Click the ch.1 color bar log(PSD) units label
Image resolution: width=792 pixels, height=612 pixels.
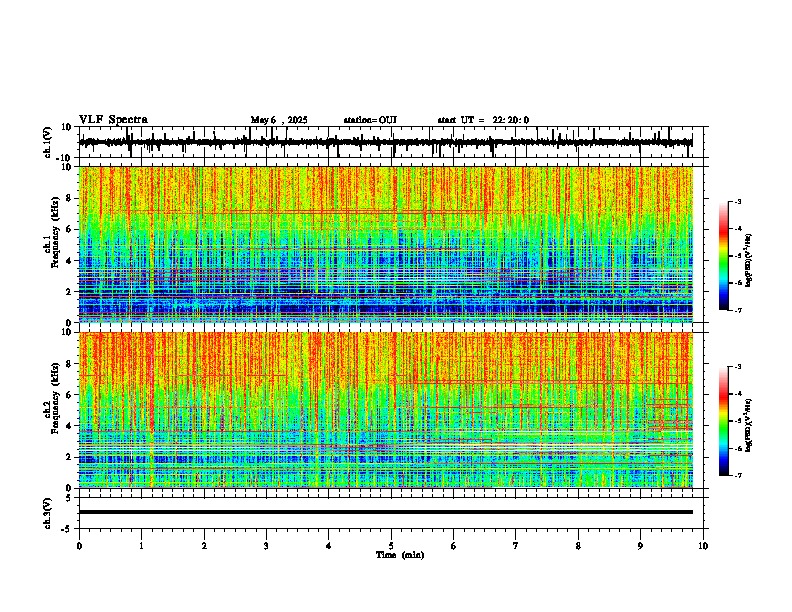749,261
